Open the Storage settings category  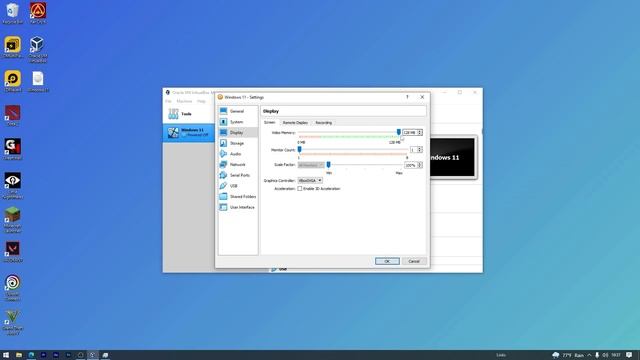click(238, 143)
